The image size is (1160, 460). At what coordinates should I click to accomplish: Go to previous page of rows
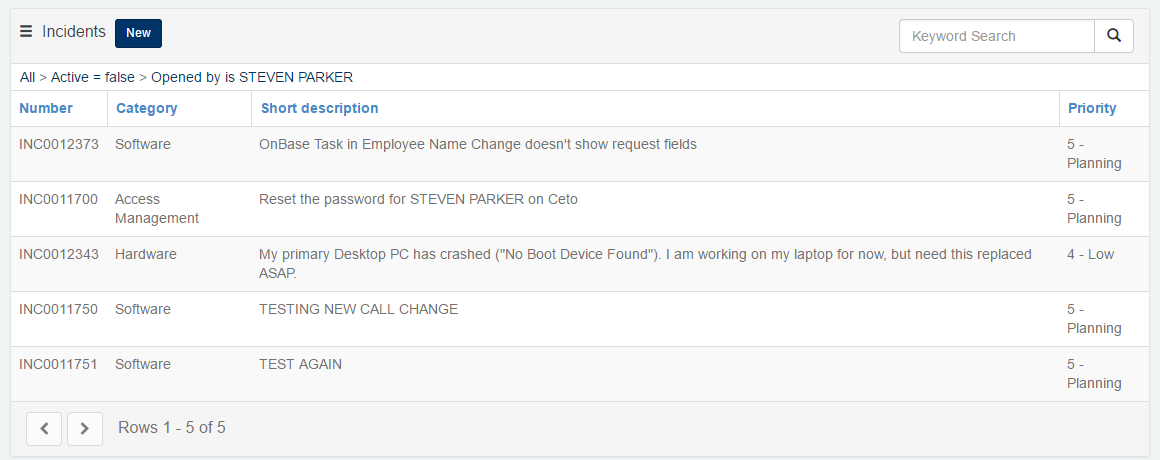44,428
